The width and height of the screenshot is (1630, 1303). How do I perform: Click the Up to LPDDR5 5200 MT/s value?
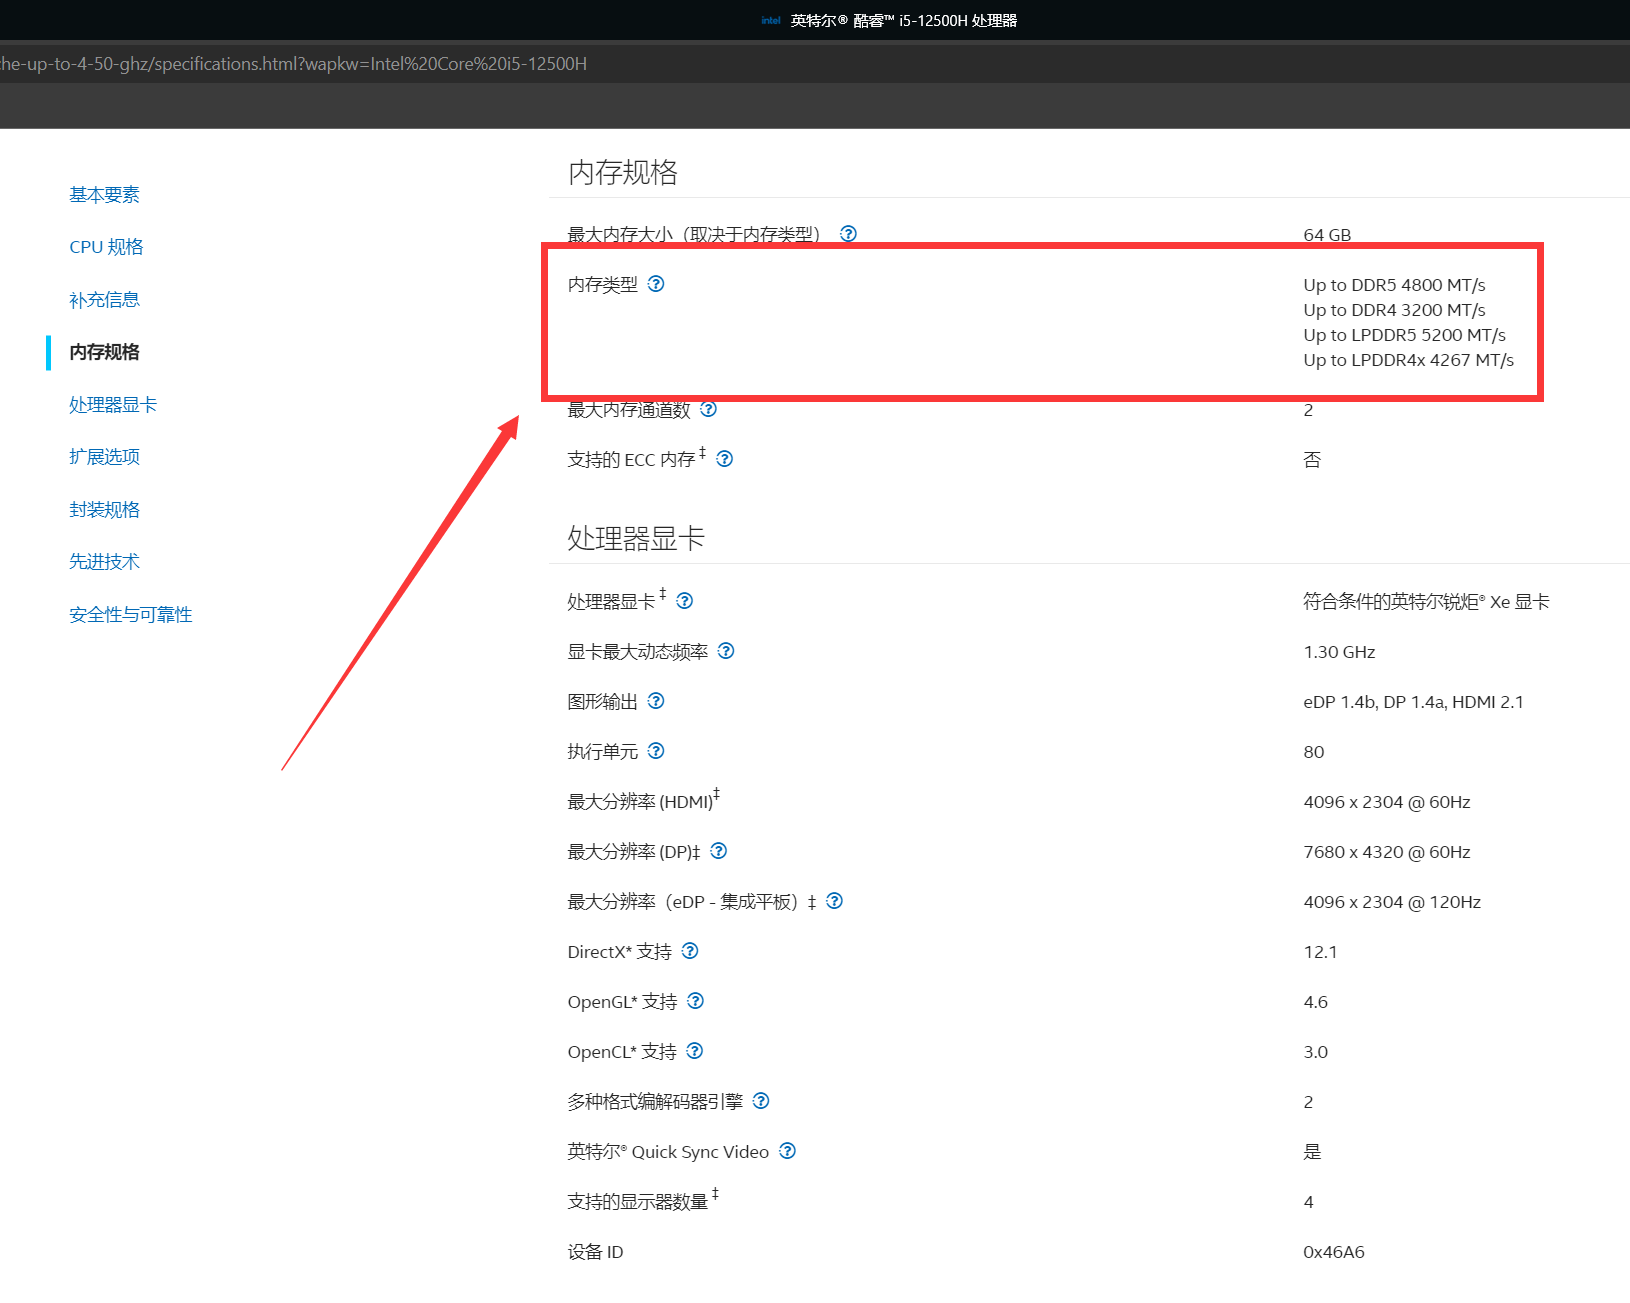point(1404,335)
